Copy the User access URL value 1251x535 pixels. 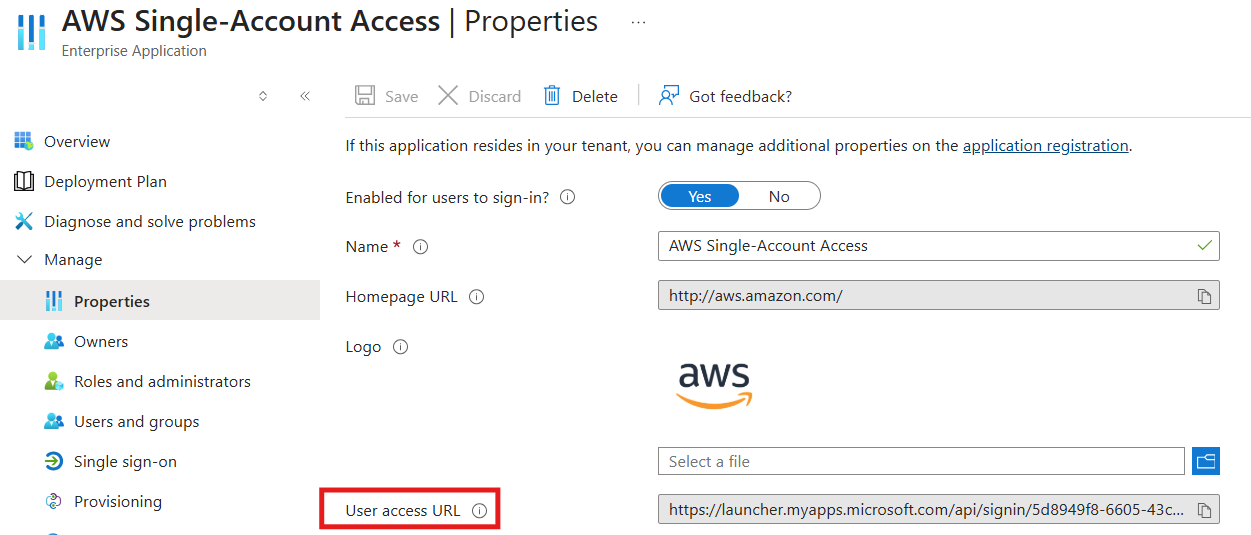click(1205, 509)
